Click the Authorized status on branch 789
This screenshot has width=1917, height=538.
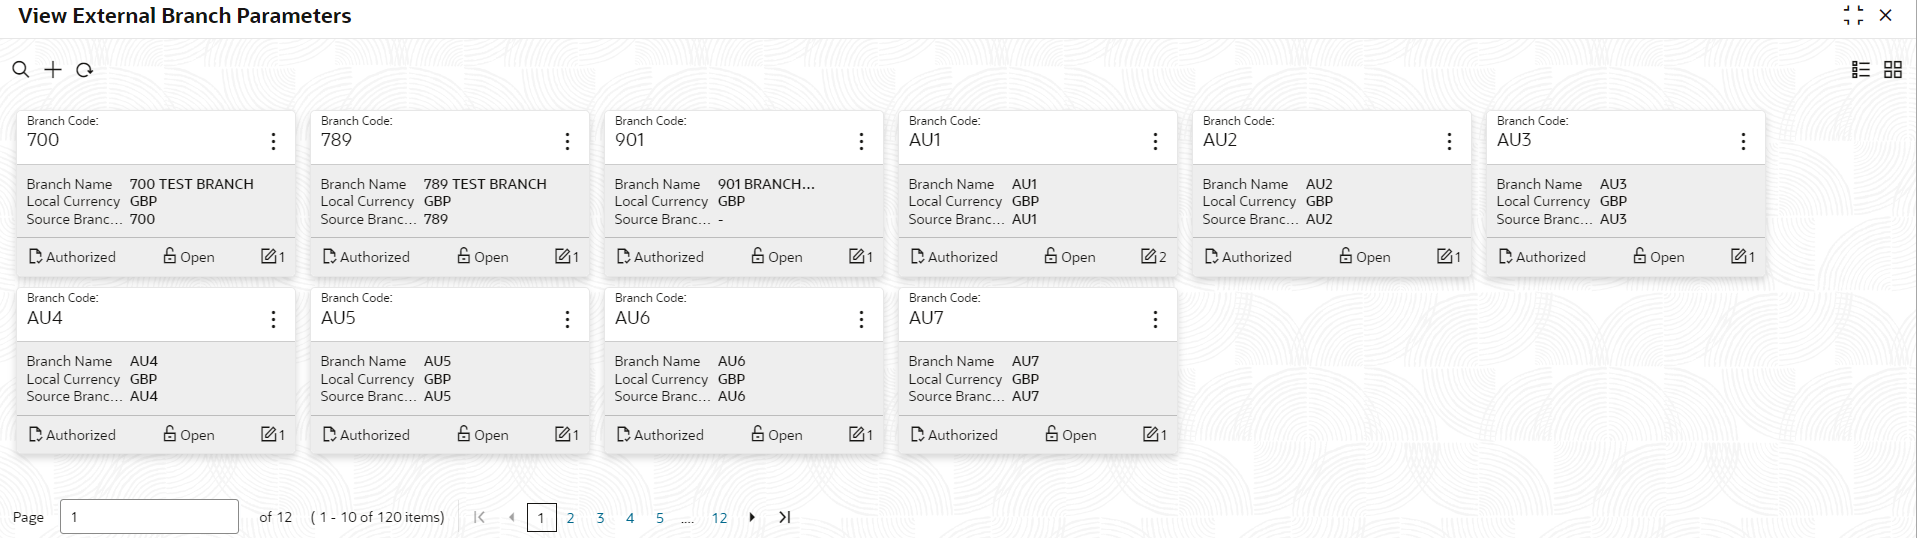366,257
